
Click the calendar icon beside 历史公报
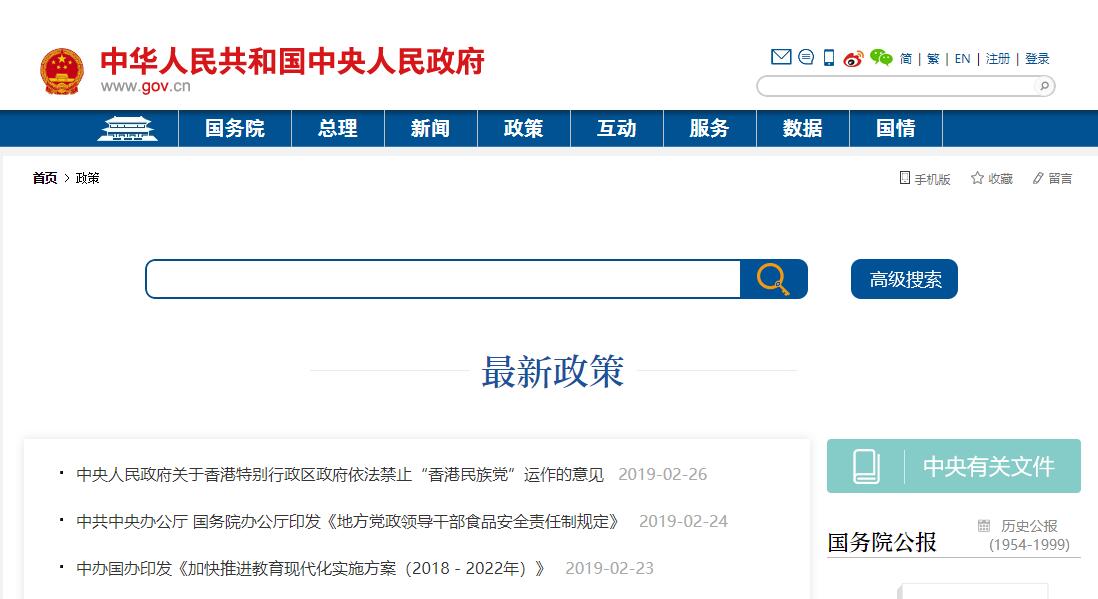pyautogui.click(x=985, y=525)
